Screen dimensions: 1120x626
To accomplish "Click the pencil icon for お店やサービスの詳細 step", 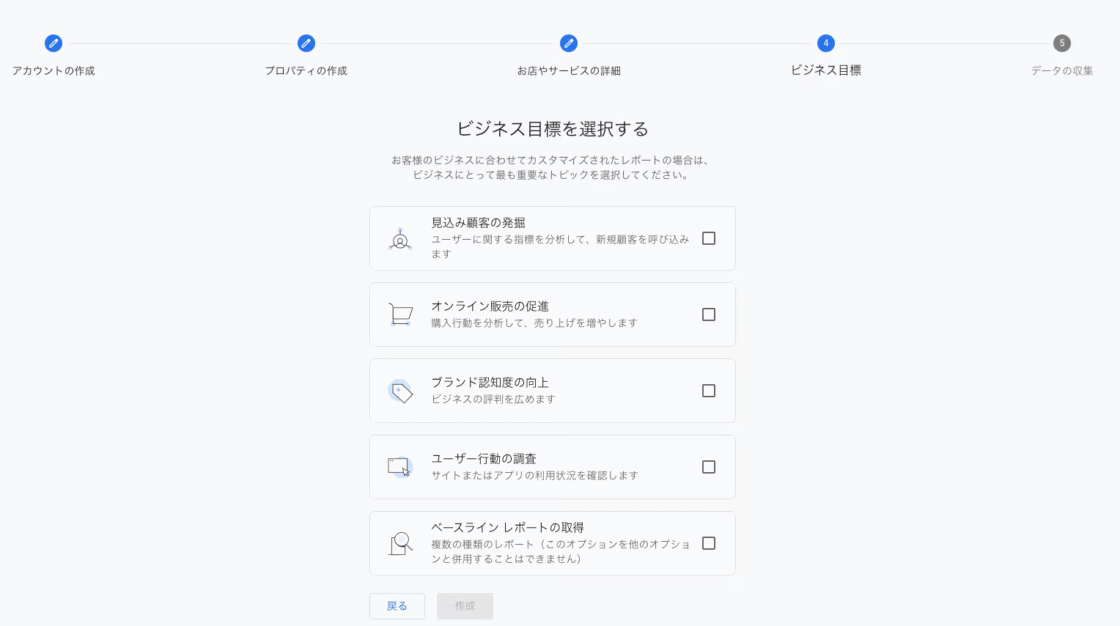I will (569, 43).
